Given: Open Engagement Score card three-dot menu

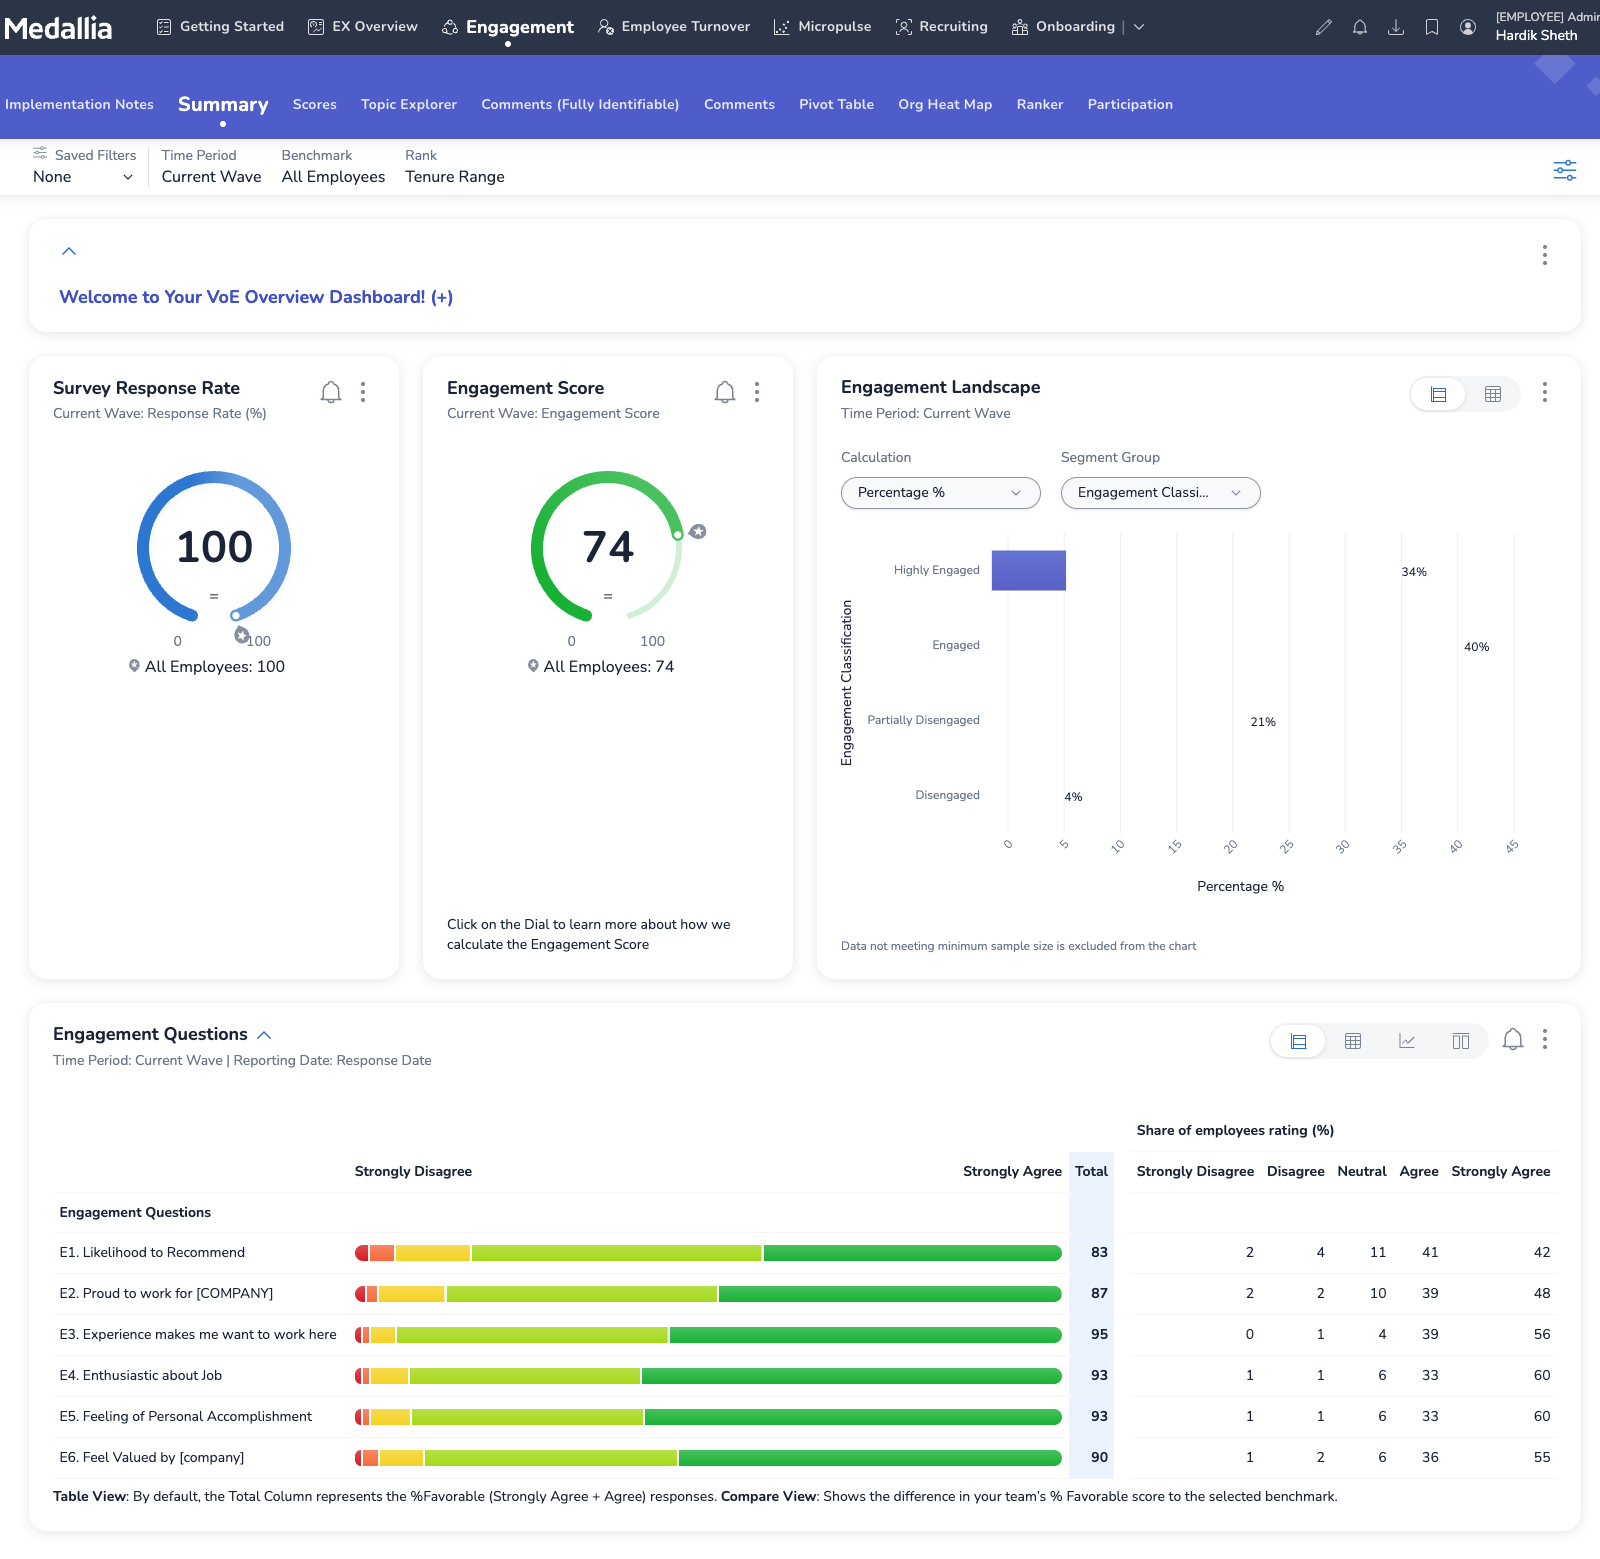Looking at the screenshot, I should tap(757, 392).
